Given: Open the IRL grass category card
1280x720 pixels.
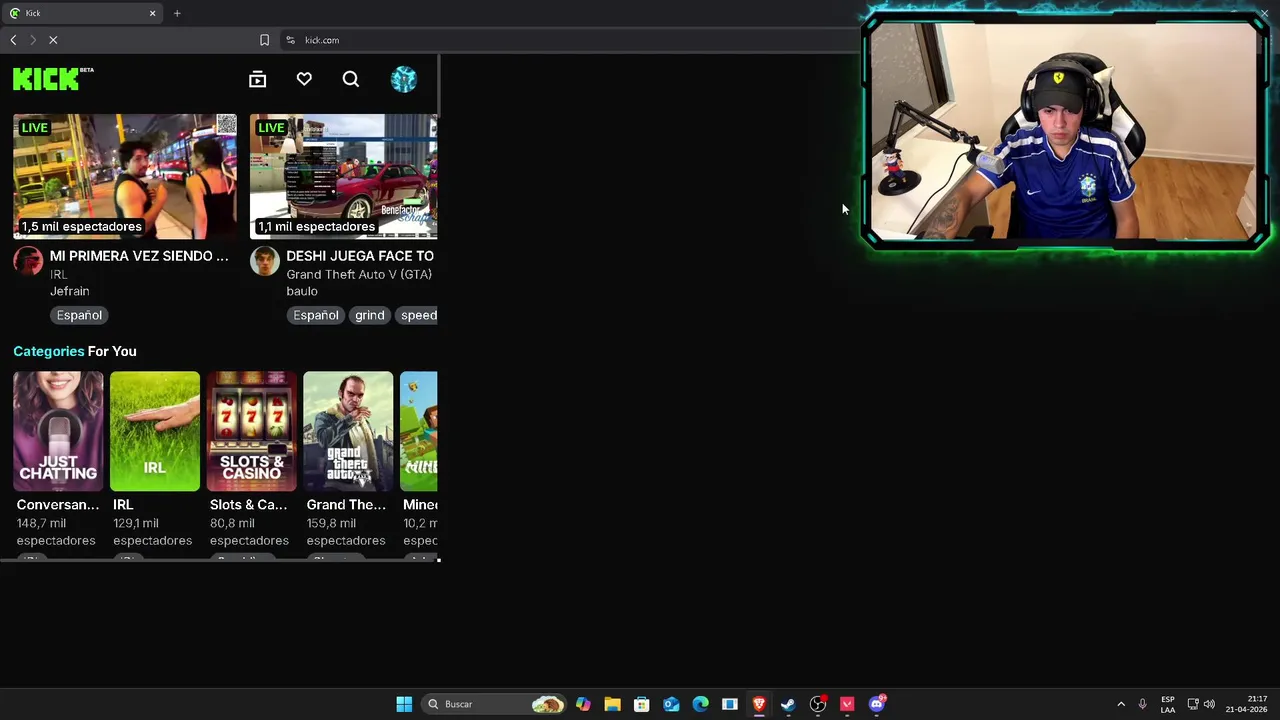Looking at the screenshot, I should 155,431.
